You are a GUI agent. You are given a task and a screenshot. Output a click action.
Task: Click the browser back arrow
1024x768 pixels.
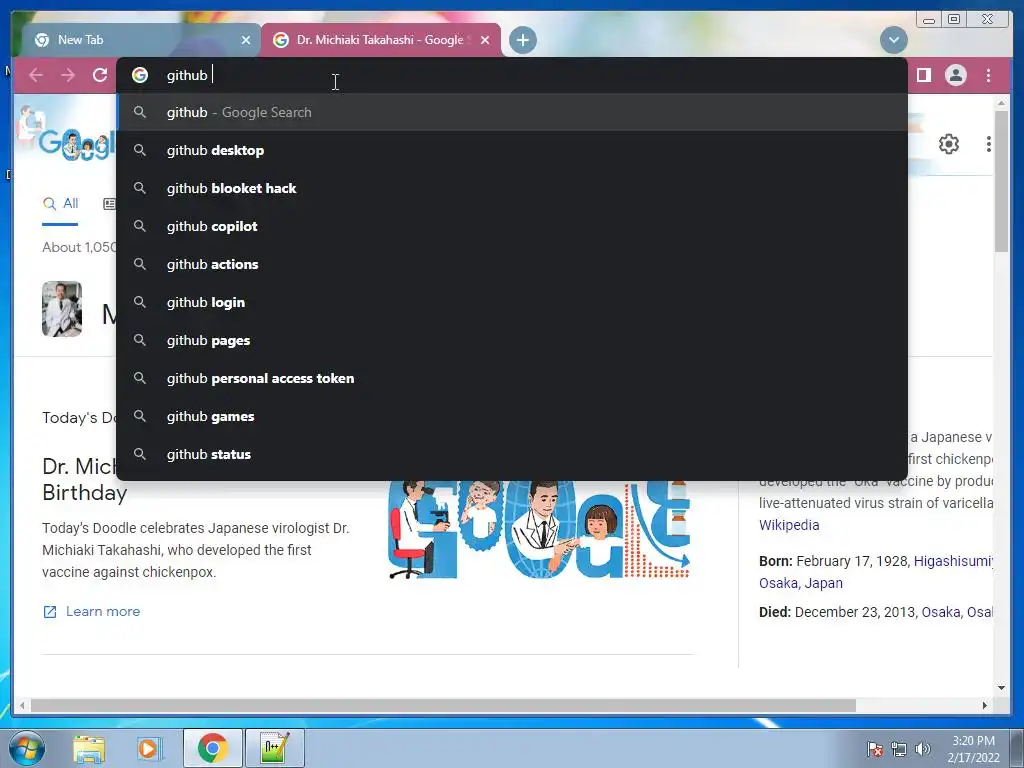pyautogui.click(x=36, y=76)
